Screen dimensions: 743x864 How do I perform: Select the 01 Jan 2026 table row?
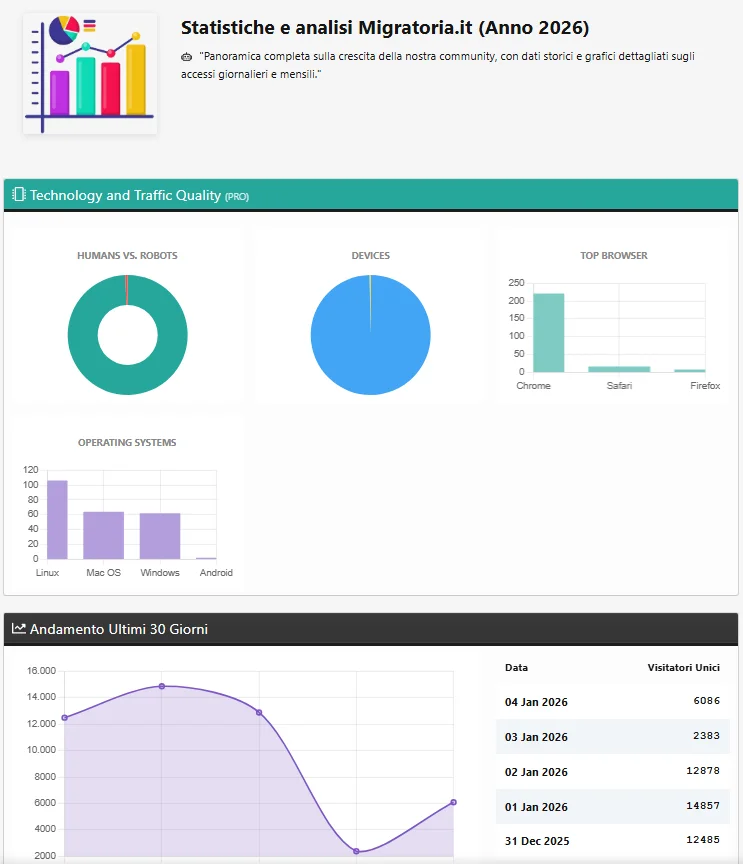point(612,806)
